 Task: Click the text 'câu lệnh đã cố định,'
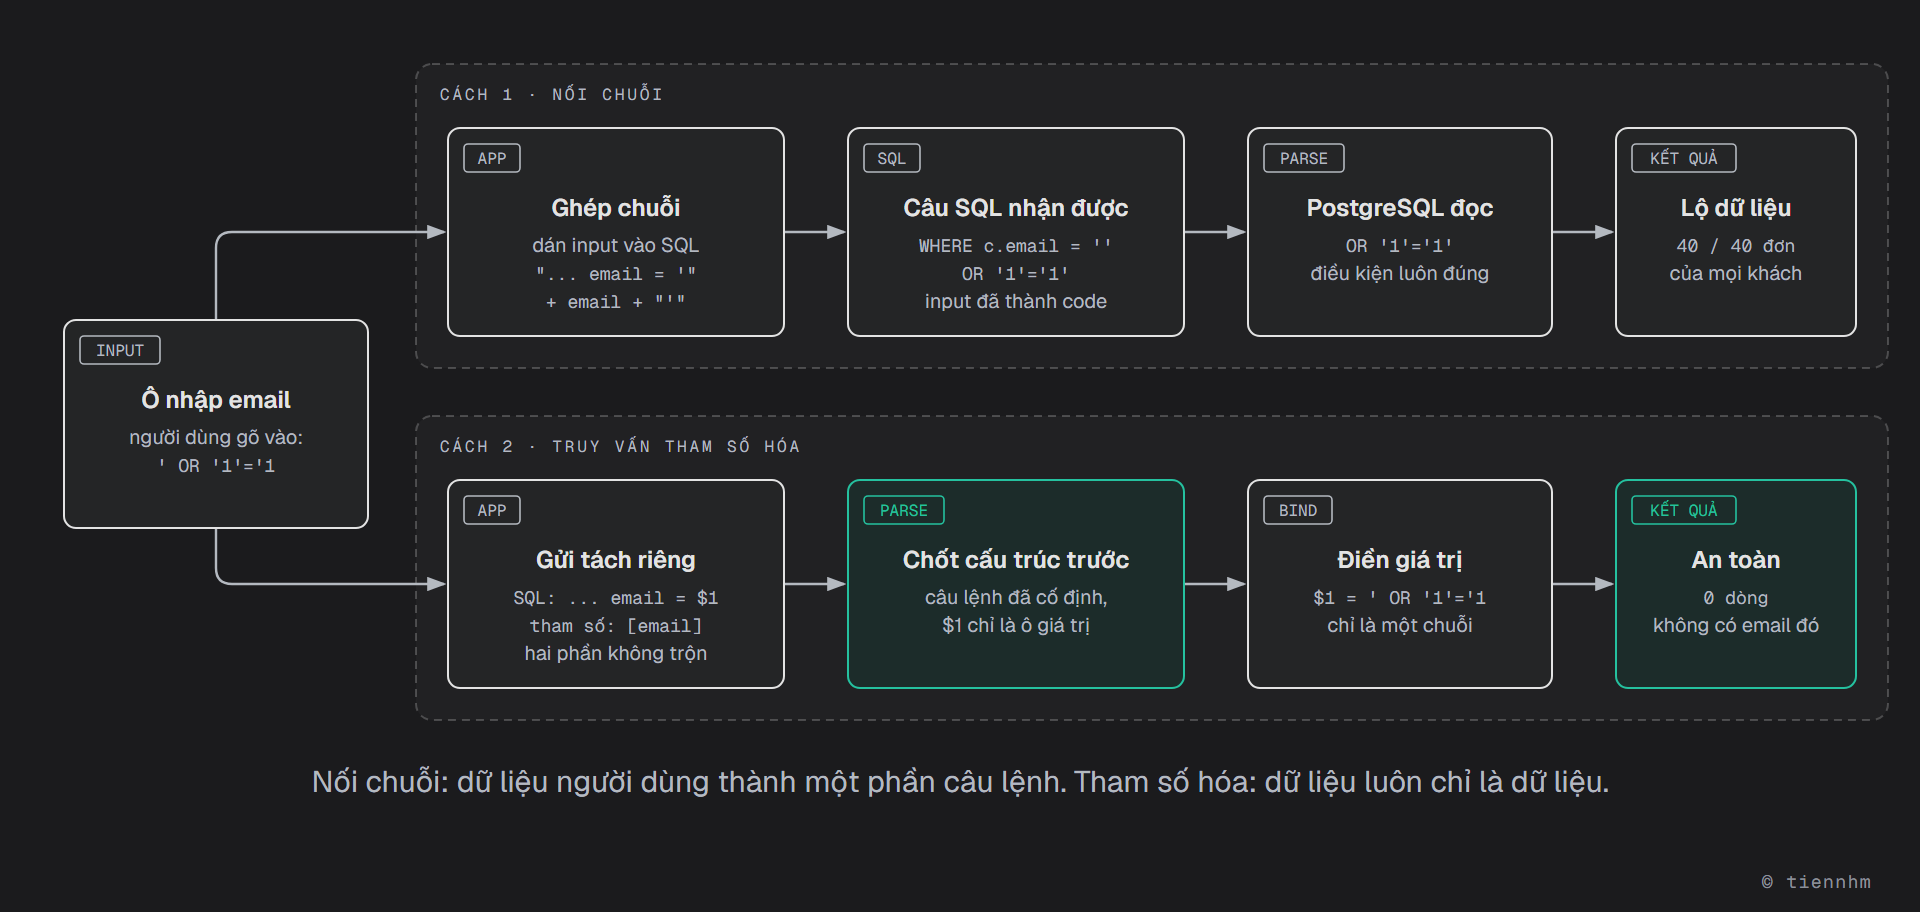pos(1016,597)
